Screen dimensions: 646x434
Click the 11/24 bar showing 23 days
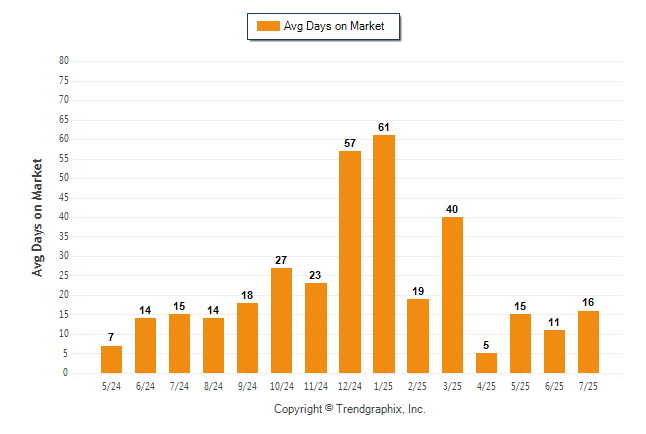coord(316,328)
